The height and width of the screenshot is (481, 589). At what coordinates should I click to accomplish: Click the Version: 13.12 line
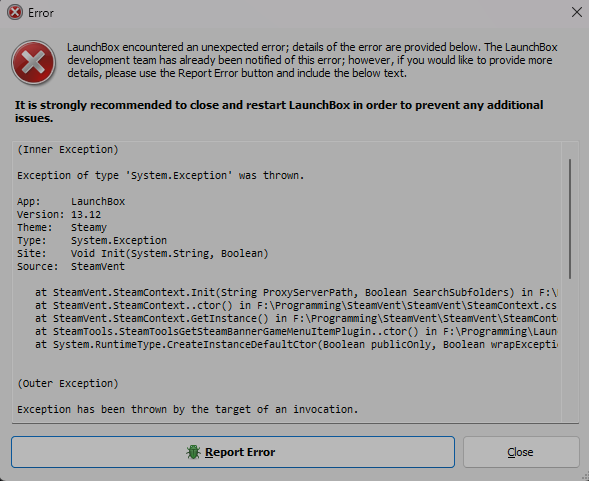pyautogui.click(x=59, y=215)
